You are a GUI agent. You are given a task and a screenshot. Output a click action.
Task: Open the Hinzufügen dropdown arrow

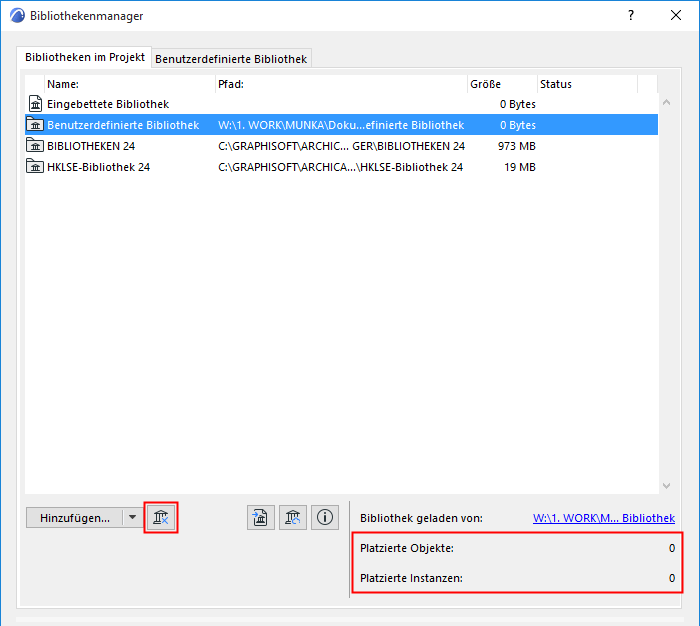(133, 517)
